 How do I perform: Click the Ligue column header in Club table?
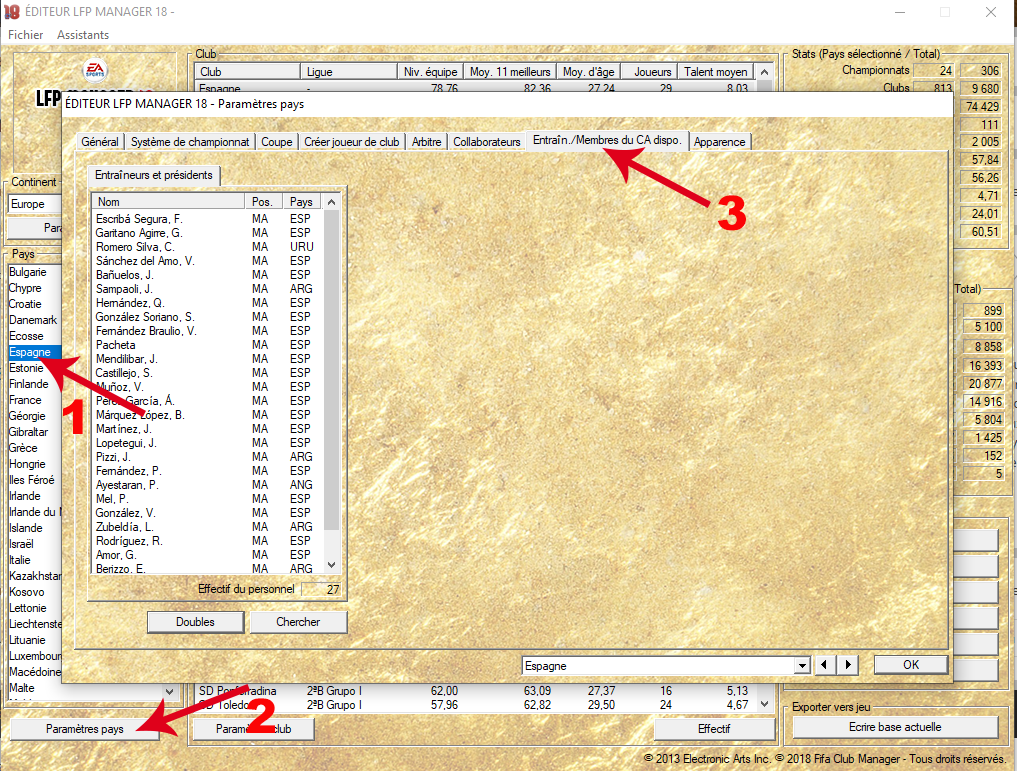(349, 72)
